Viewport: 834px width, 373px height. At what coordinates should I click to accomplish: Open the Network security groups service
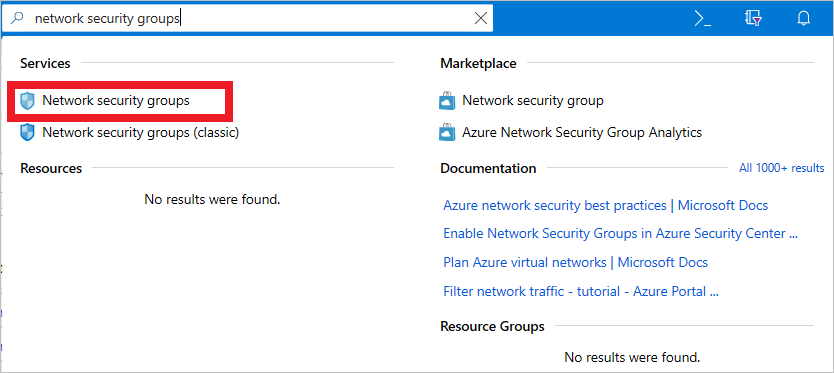(x=116, y=100)
